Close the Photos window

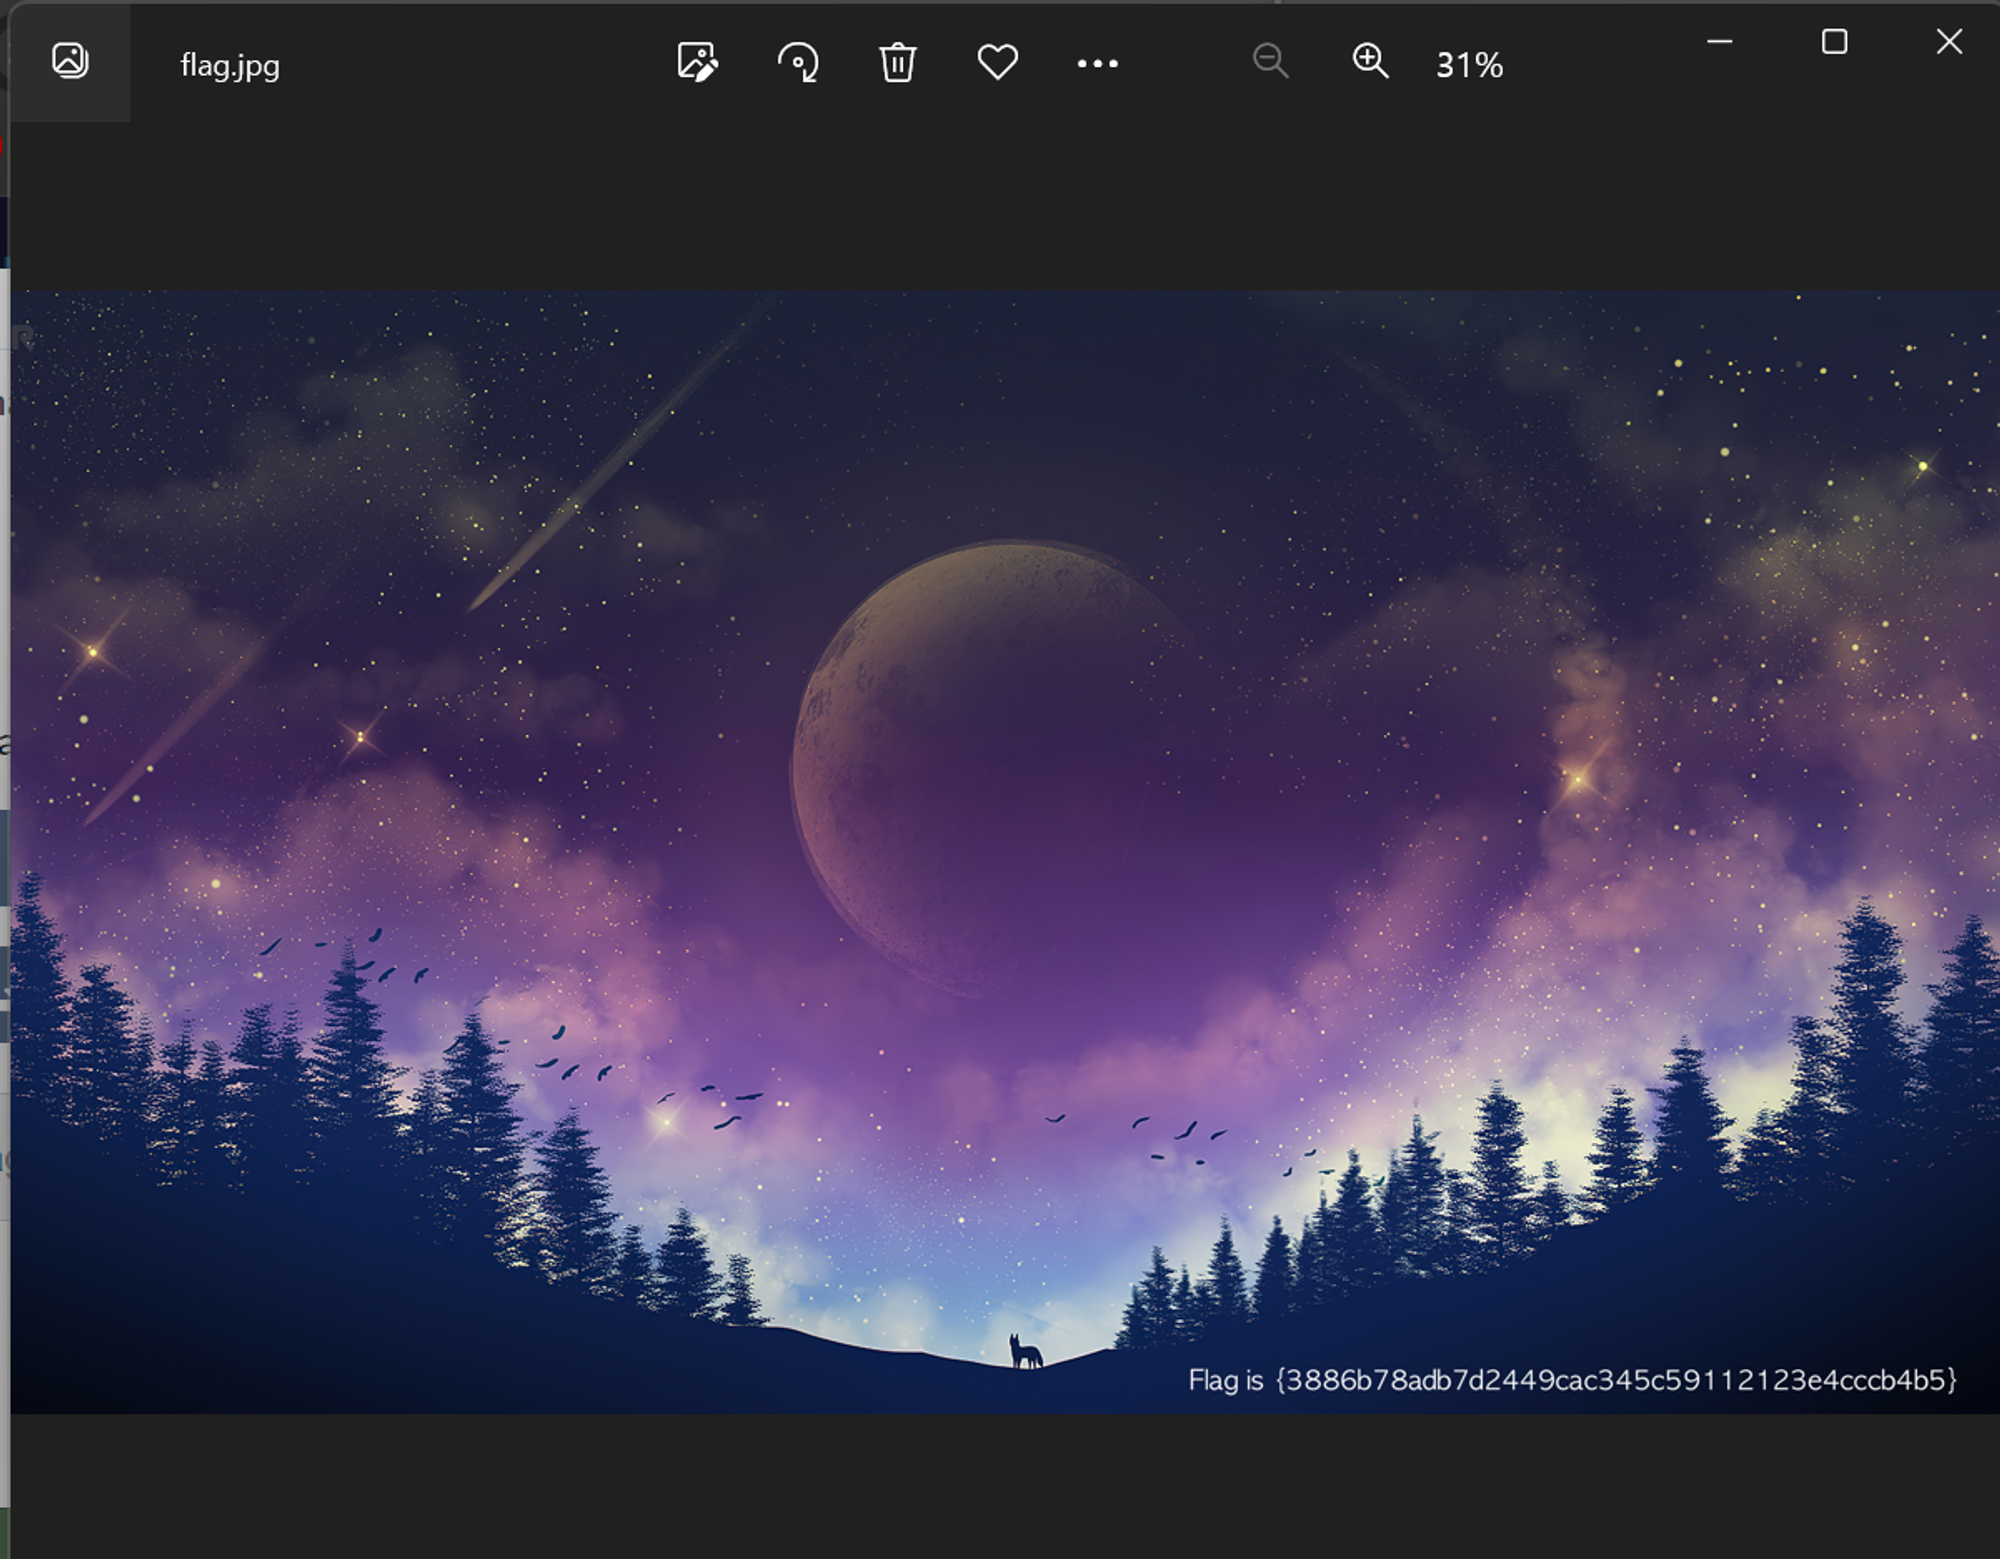(1949, 42)
